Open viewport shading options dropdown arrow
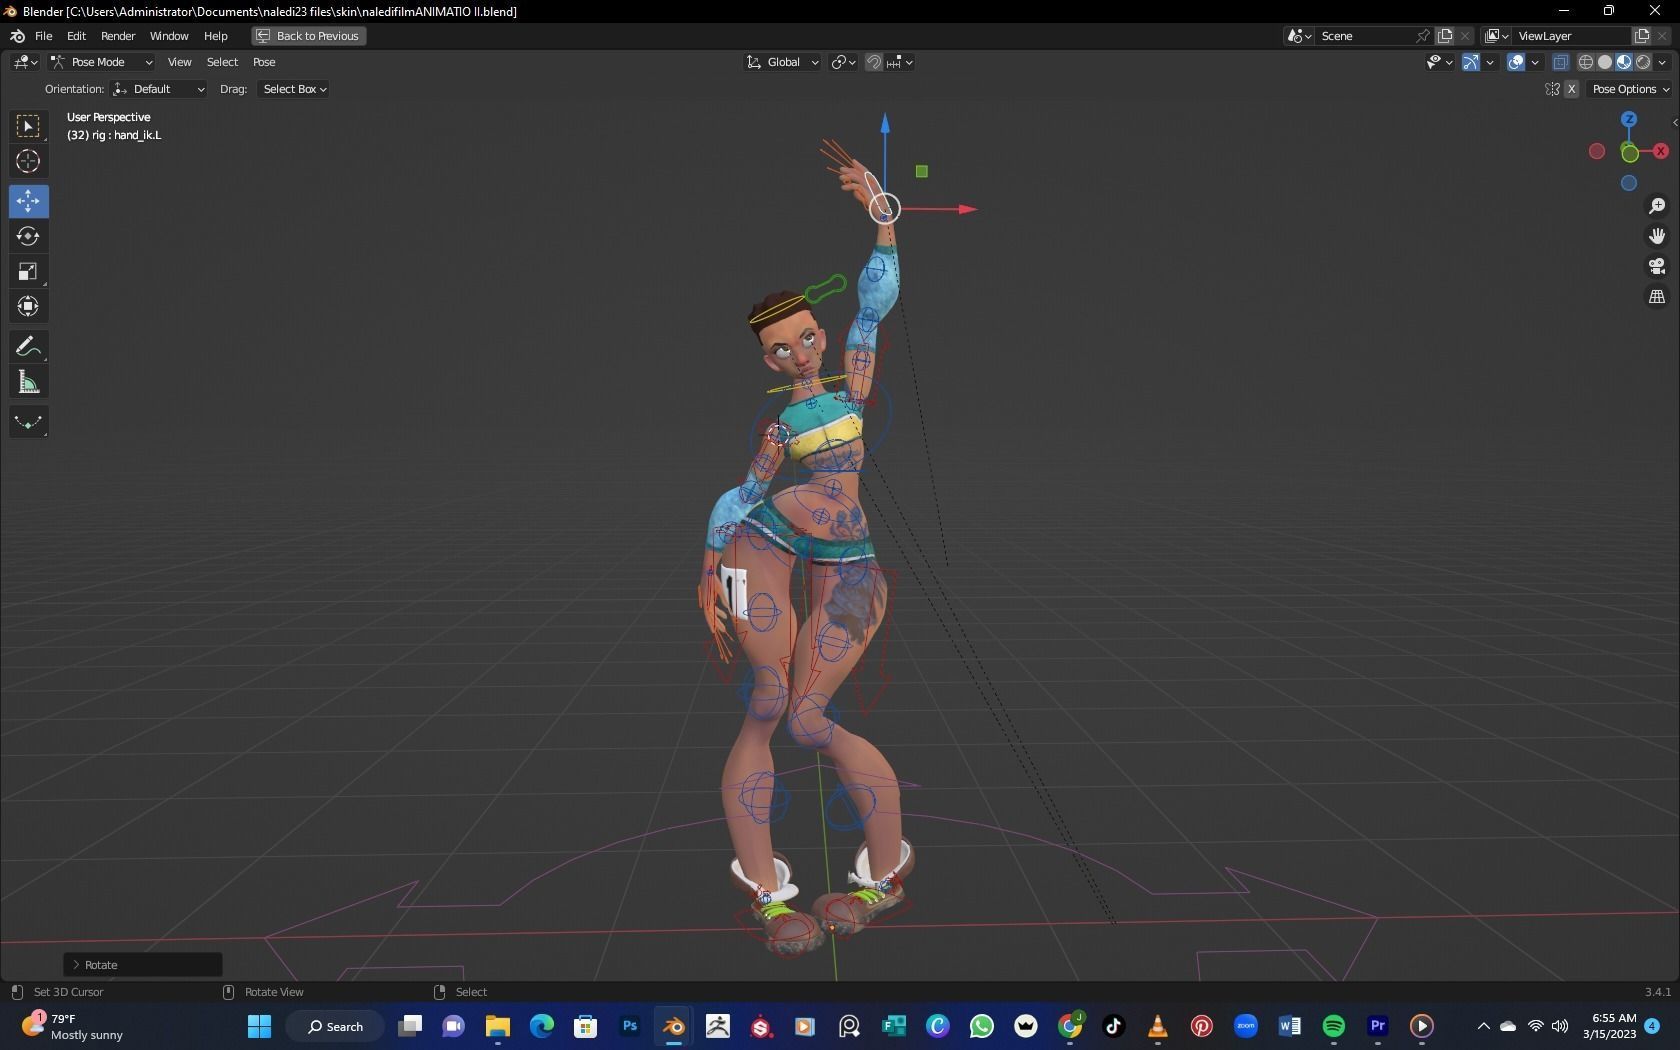The width and height of the screenshot is (1680, 1050). (1662, 62)
